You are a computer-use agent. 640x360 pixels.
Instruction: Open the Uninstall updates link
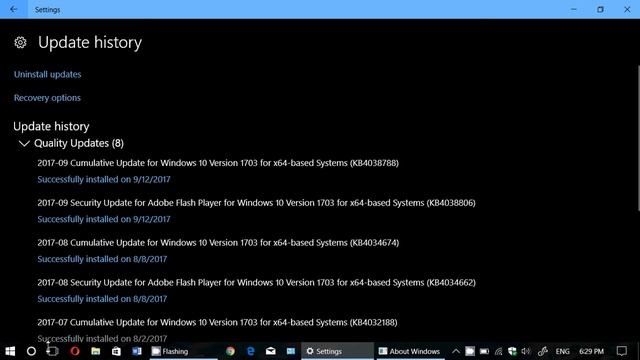[x=47, y=74]
